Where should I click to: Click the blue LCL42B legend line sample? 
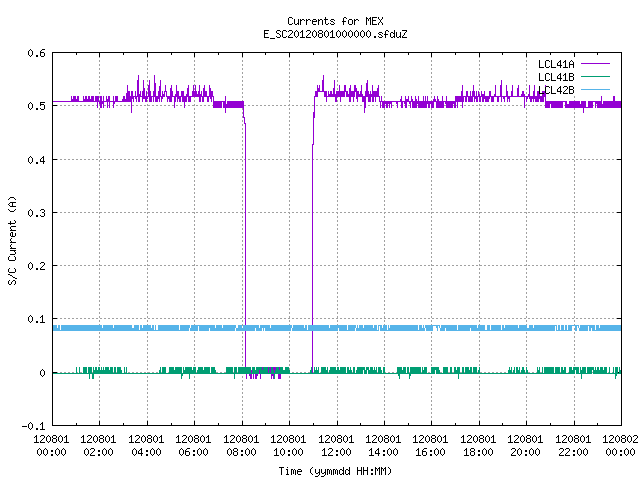click(x=595, y=89)
